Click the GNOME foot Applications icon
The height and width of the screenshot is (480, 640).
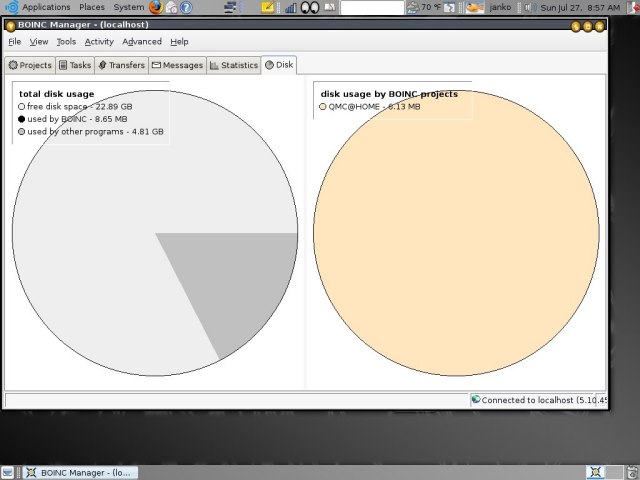tap(12, 7)
